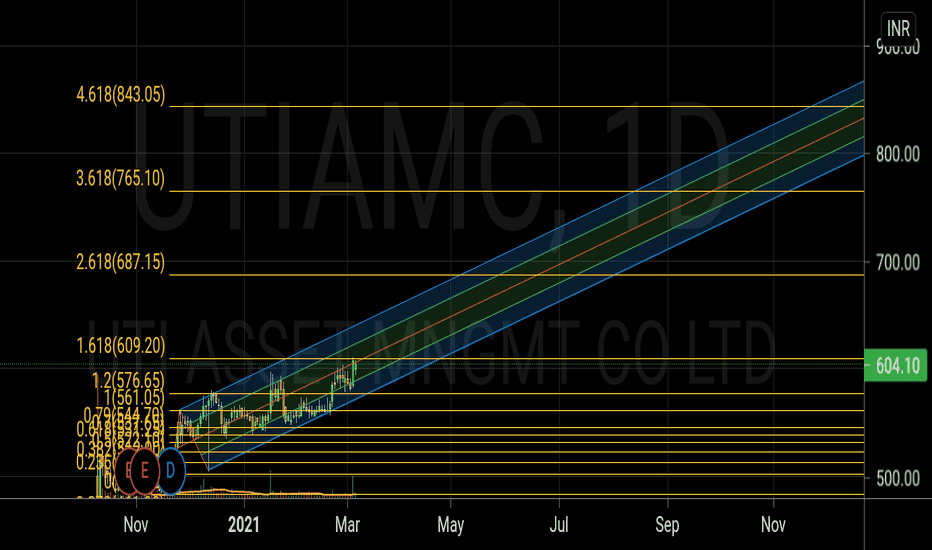Click the May label on time axis
Viewport: 932px width, 550px height.
pos(451,524)
